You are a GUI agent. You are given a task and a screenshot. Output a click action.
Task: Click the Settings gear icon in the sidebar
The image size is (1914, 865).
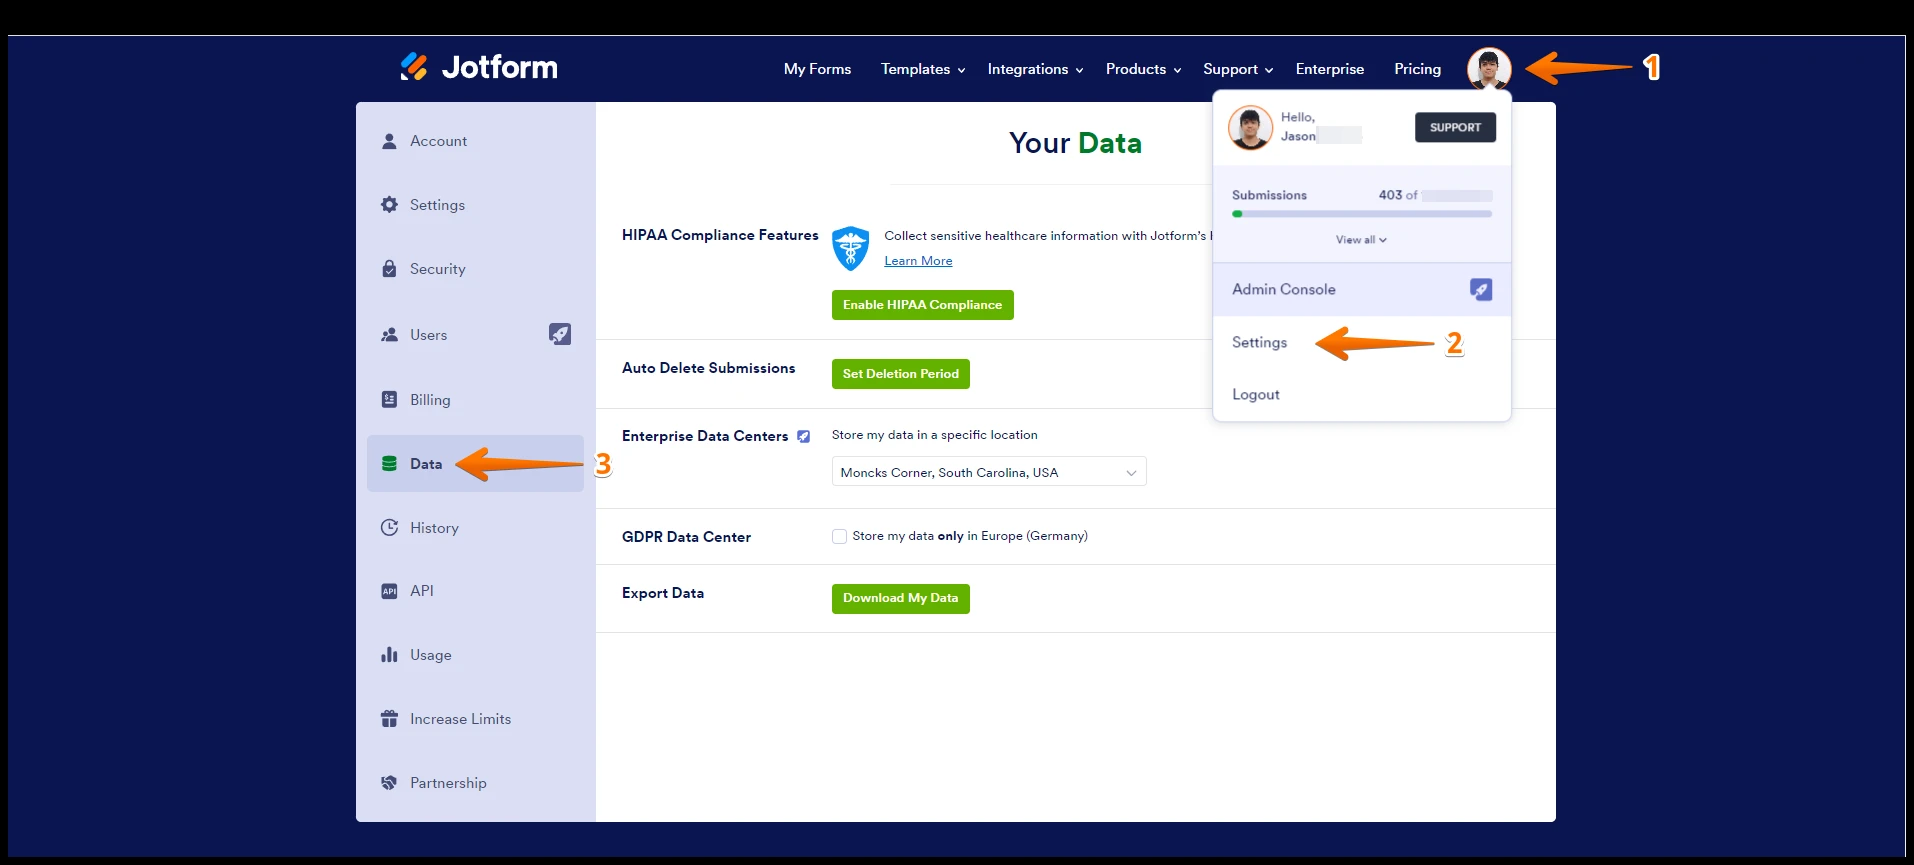389,205
